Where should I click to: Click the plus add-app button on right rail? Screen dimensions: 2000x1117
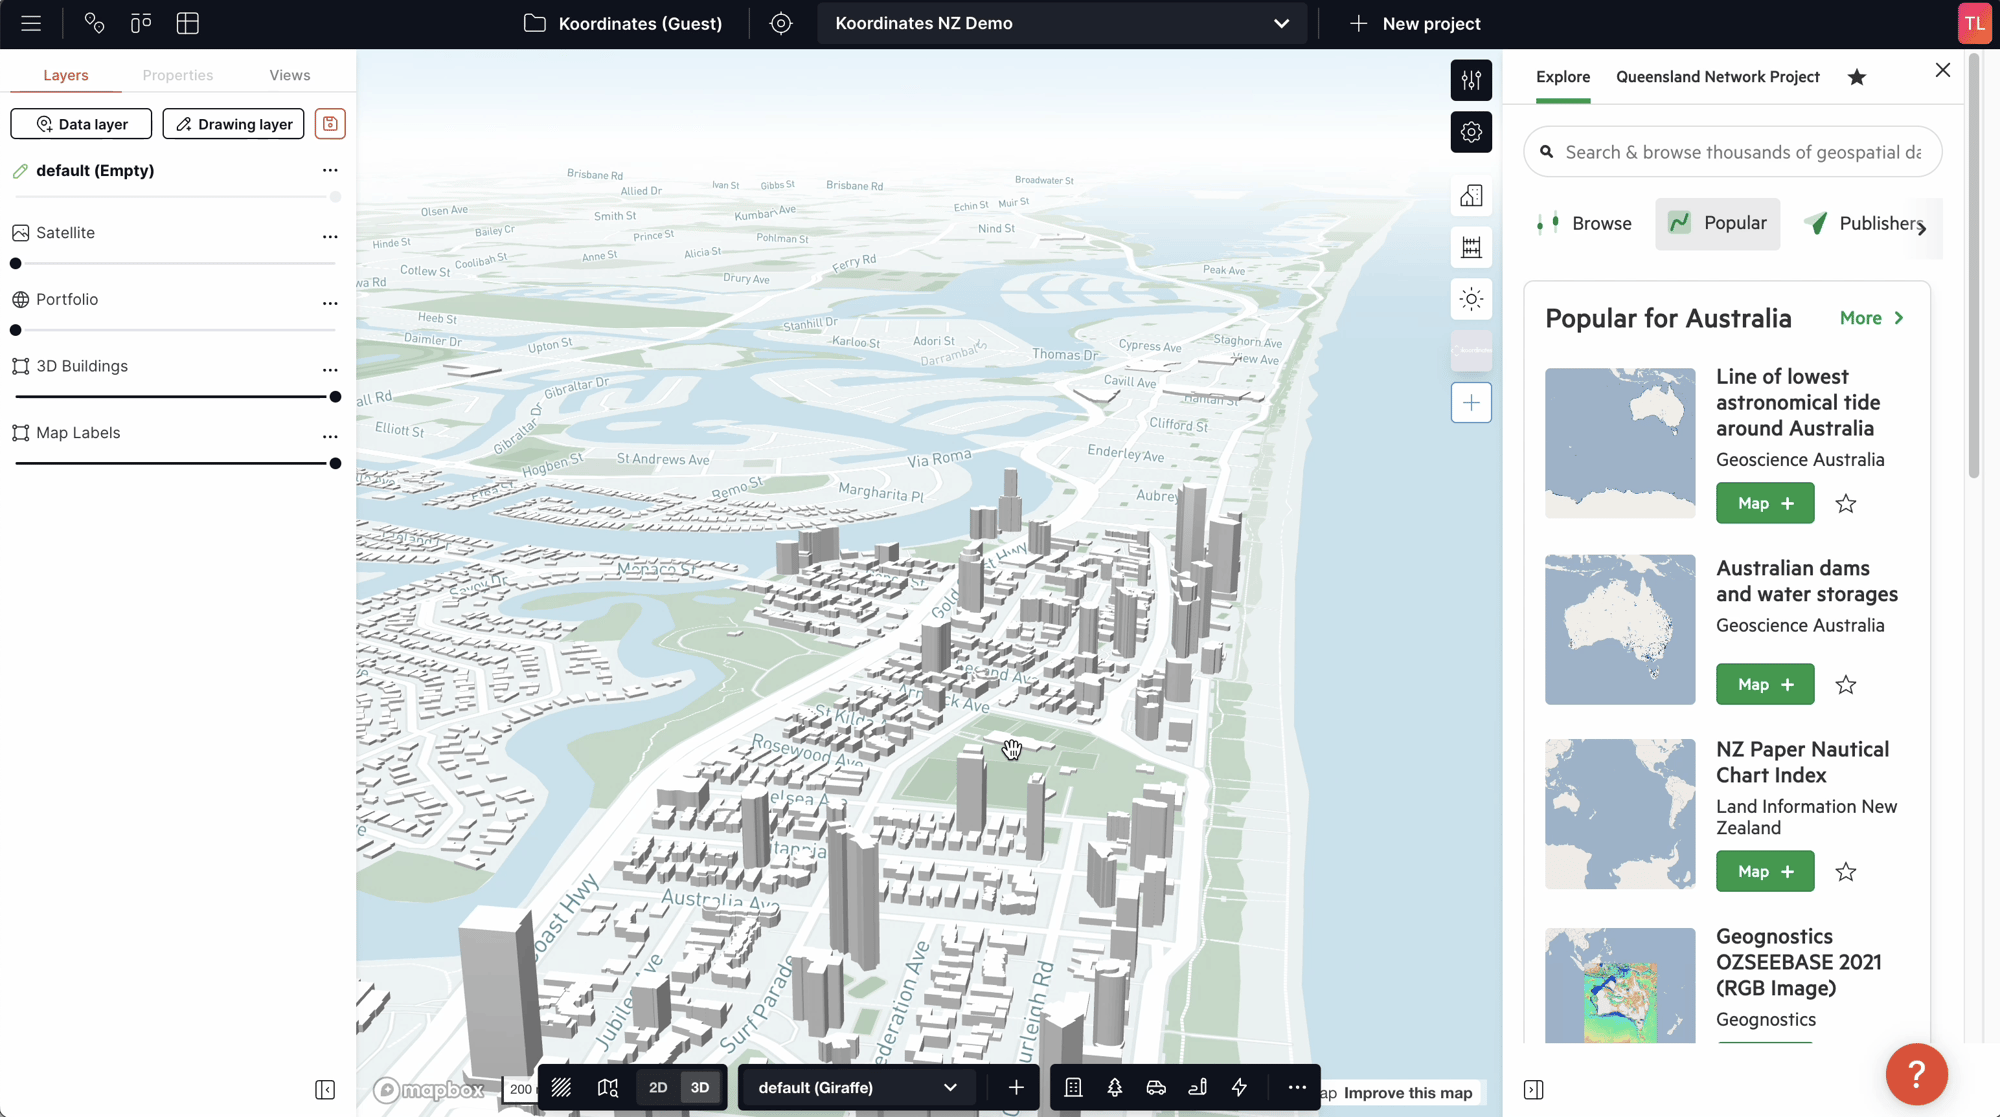(x=1471, y=403)
